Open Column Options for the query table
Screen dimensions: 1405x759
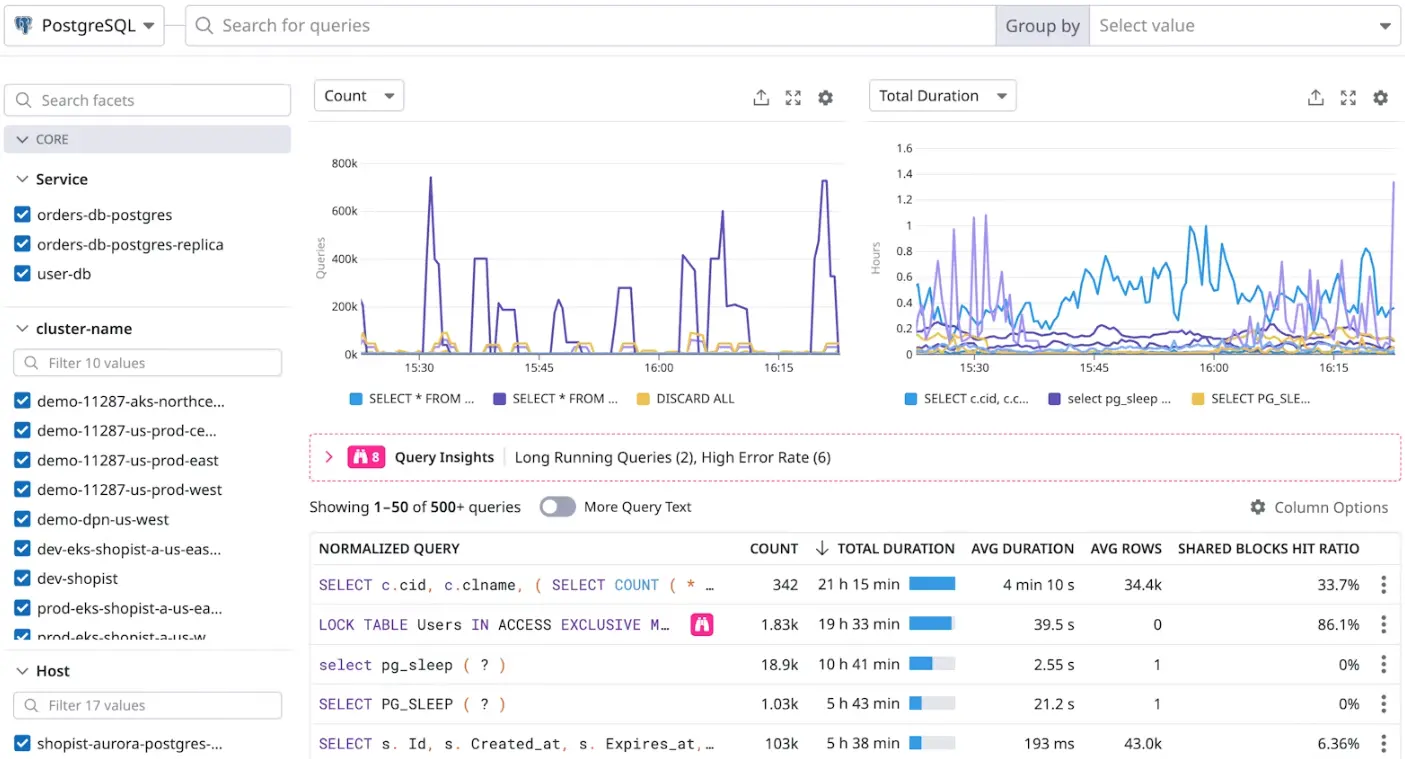(x=1318, y=507)
